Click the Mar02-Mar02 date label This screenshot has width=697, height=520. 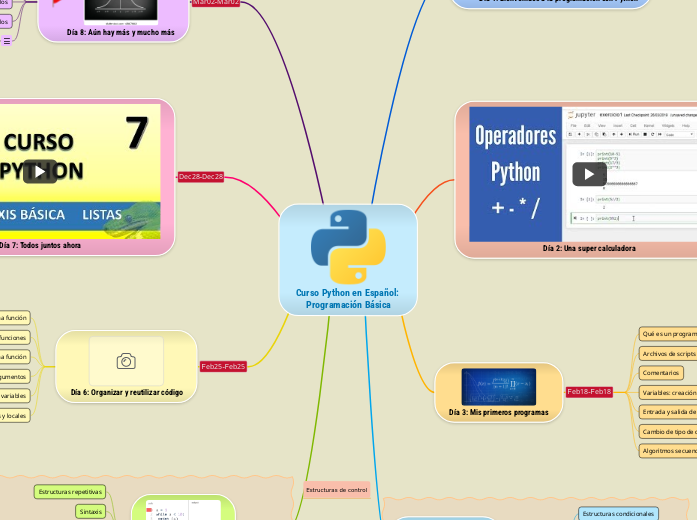point(214,3)
